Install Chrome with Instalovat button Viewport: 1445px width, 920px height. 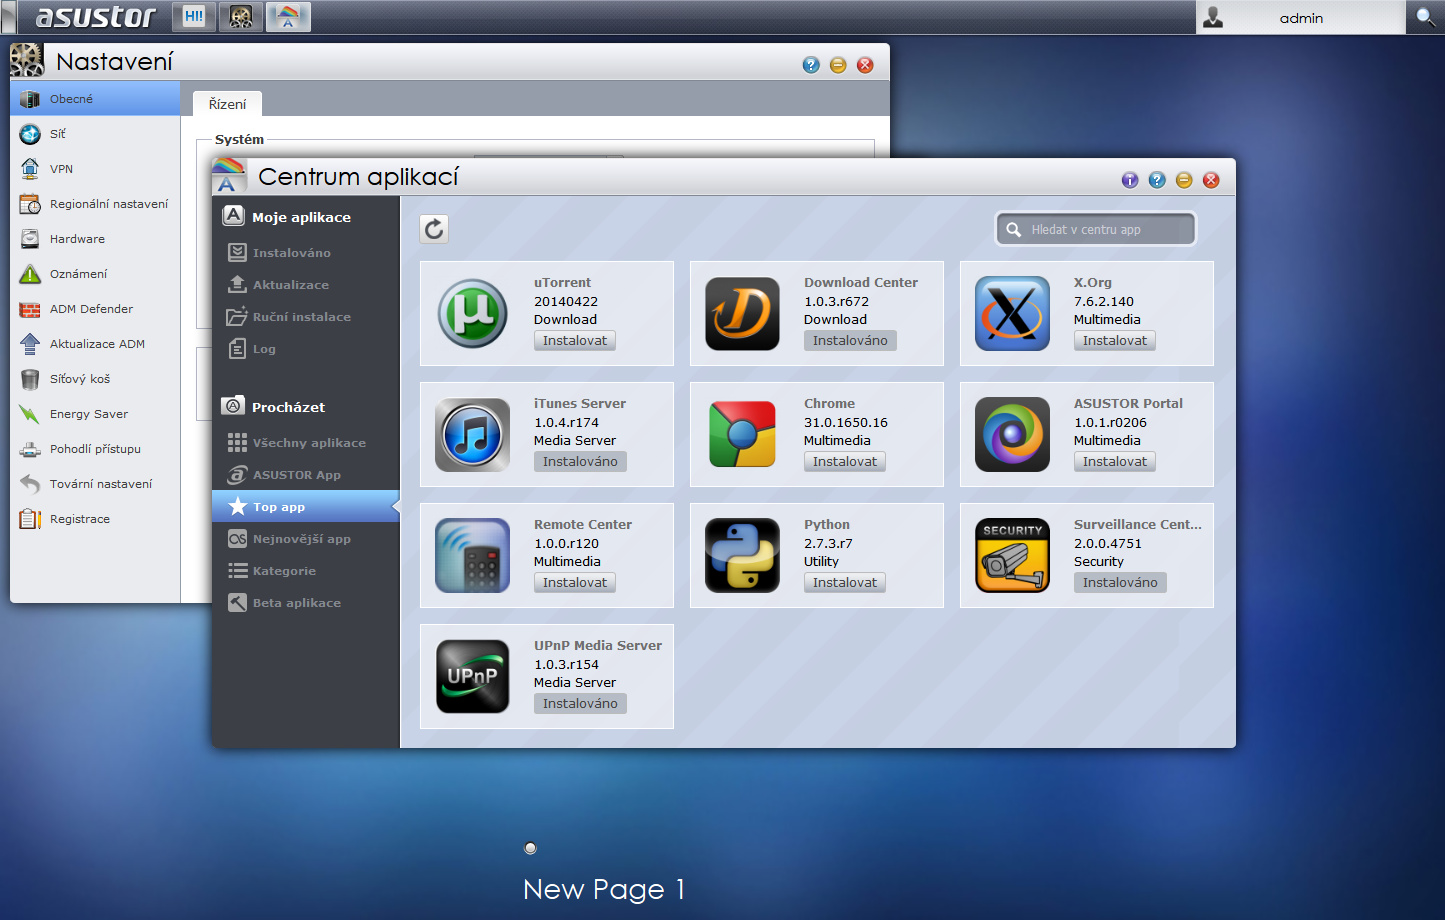(845, 461)
